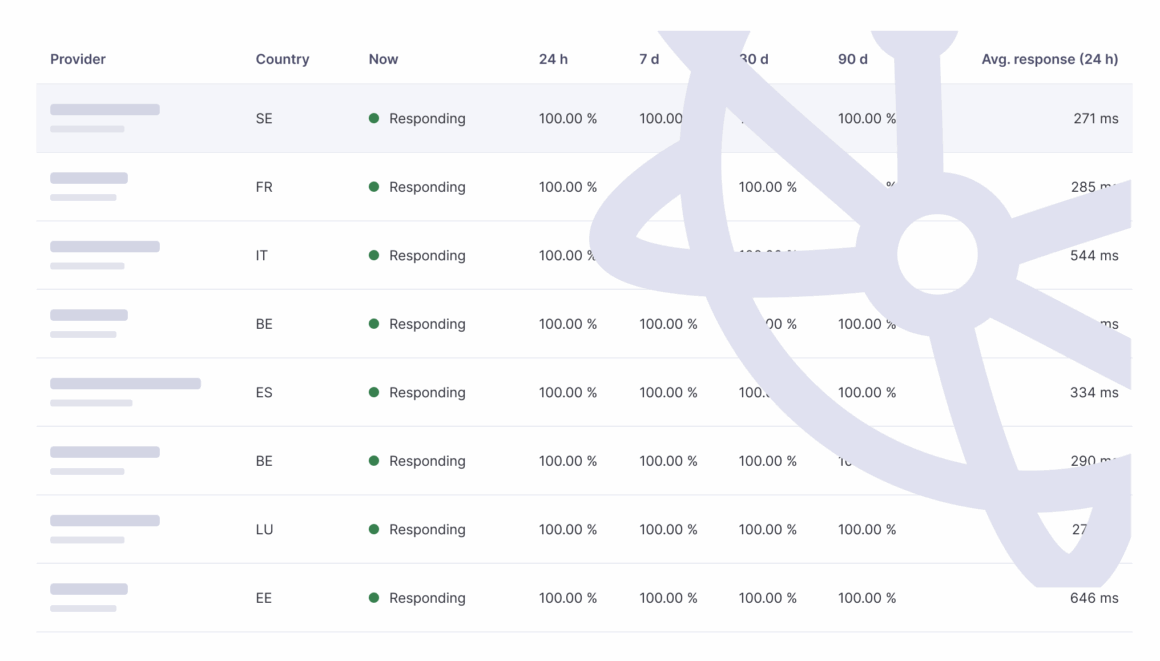Screen dimensions: 1160x661
Task: Click the green status dot in the ES row
Action: 374,392
